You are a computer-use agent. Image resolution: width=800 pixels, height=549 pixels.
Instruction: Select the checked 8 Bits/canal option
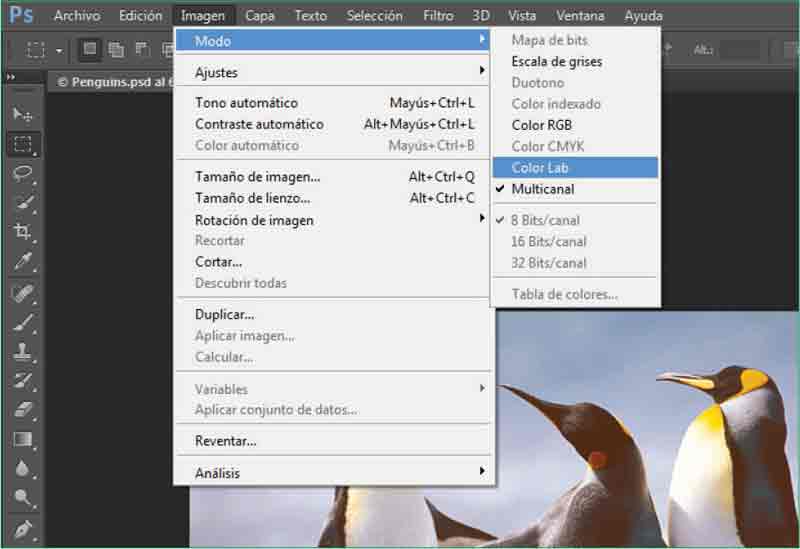(x=545, y=220)
